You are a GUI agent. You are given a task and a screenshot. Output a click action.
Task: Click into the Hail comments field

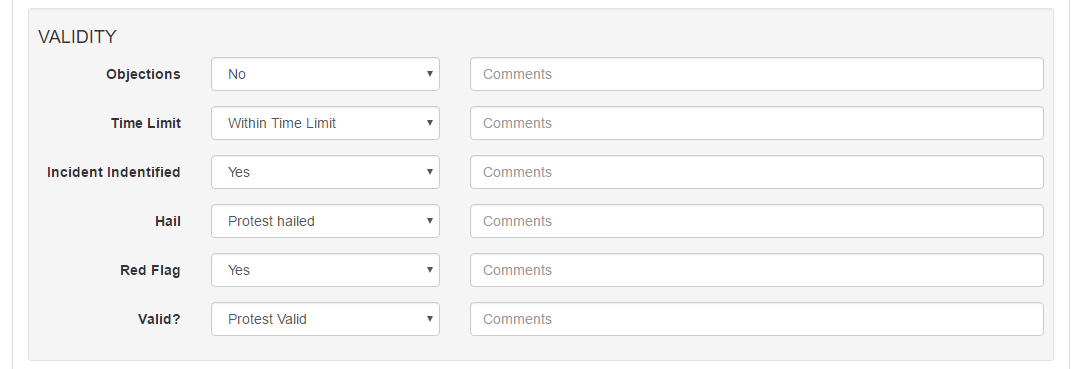[x=756, y=221]
